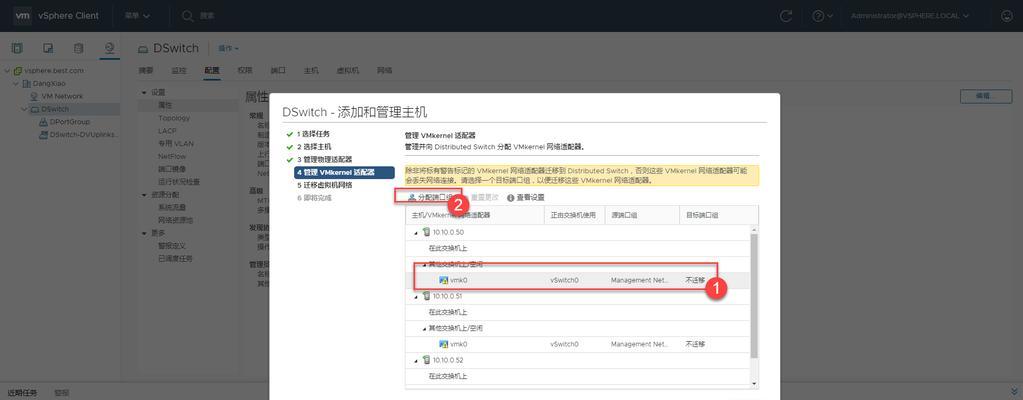
Task: Click the smiley feedback icon
Action: [1007, 16]
